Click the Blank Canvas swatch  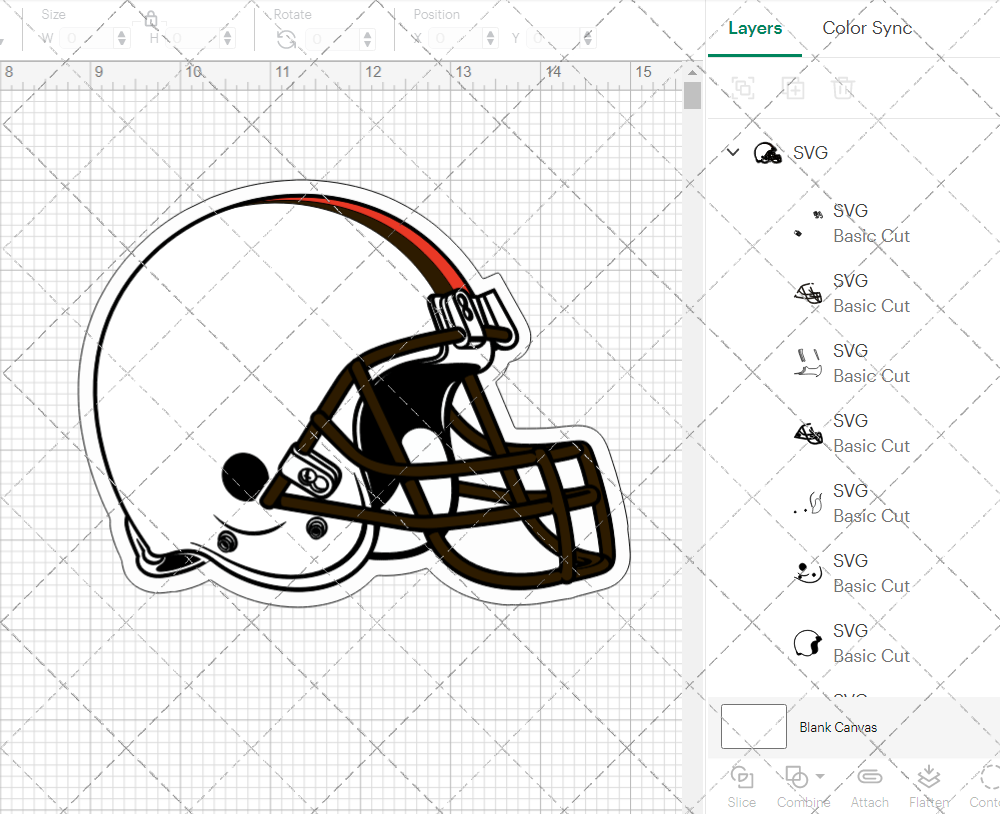point(753,727)
